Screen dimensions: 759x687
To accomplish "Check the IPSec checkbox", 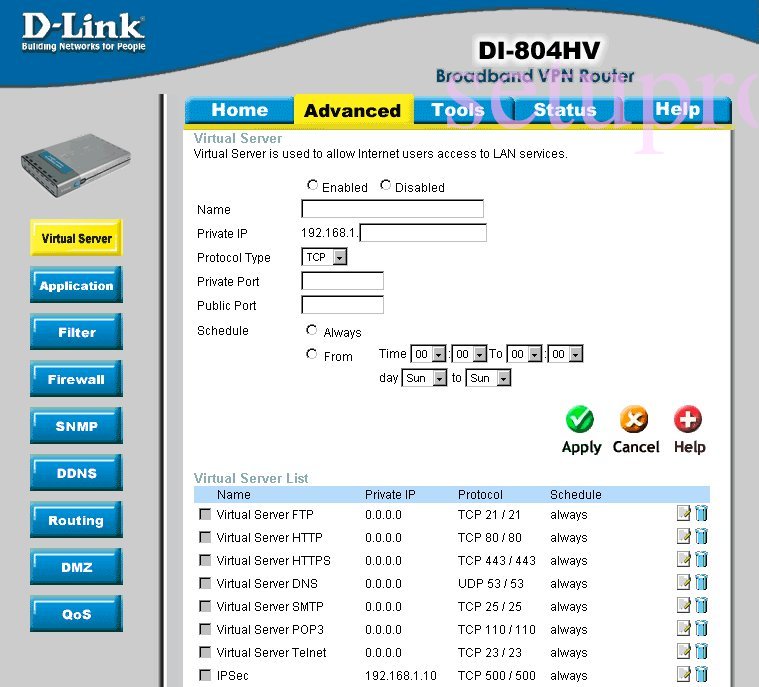I will [205, 675].
